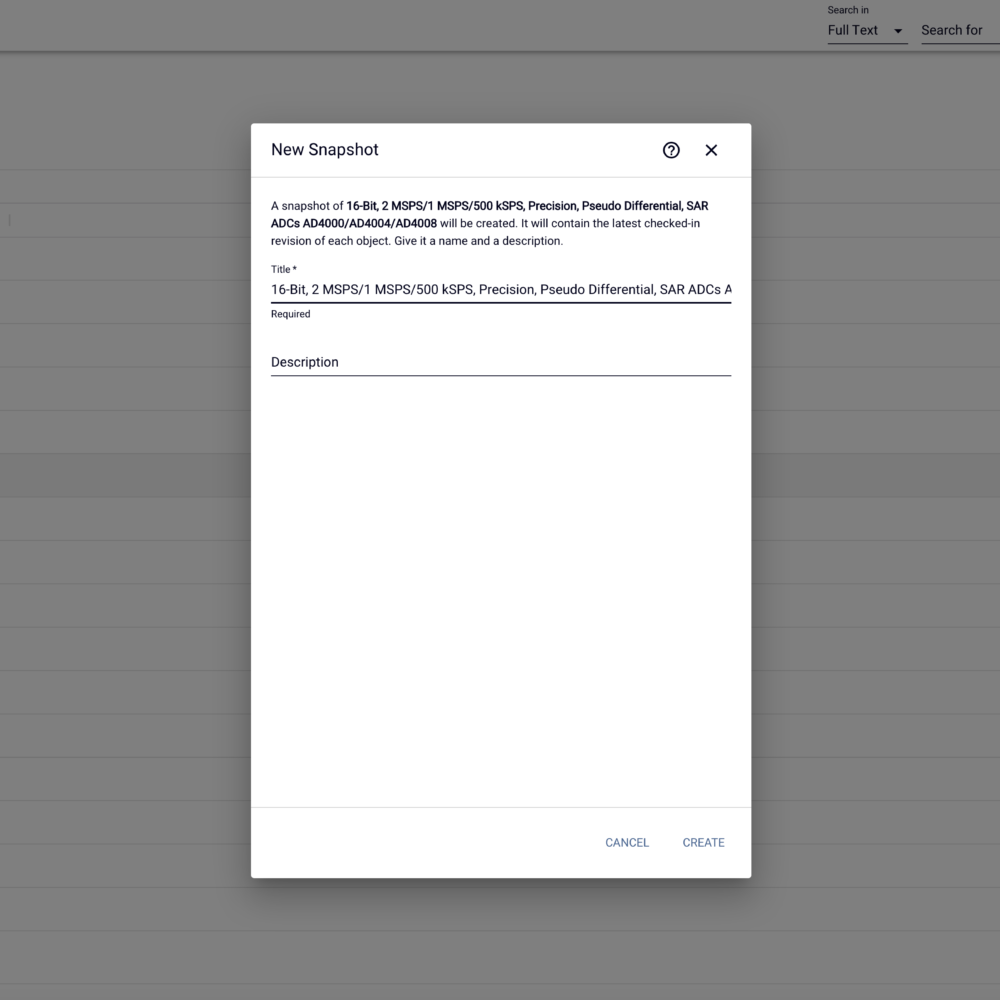Click the snapshot Title input field
1000x1000 pixels.
(x=501, y=290)
